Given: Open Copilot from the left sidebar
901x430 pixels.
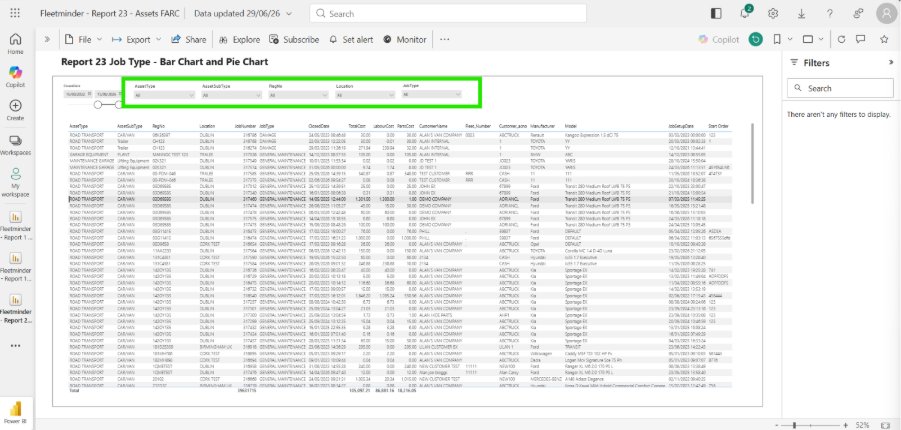Looking at the screenshot, I should click(x=16, y=76).
